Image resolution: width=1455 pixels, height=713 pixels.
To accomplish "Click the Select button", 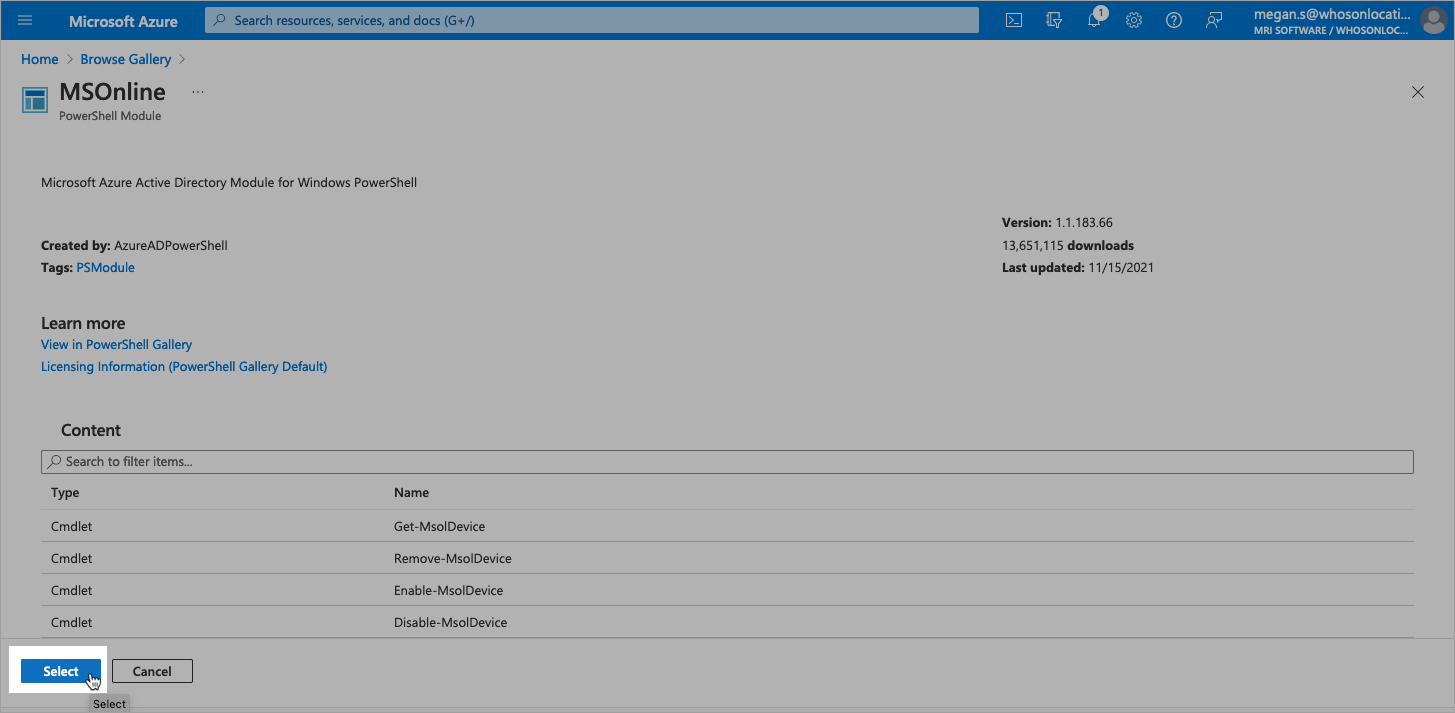I will click(x=61, y=671).
